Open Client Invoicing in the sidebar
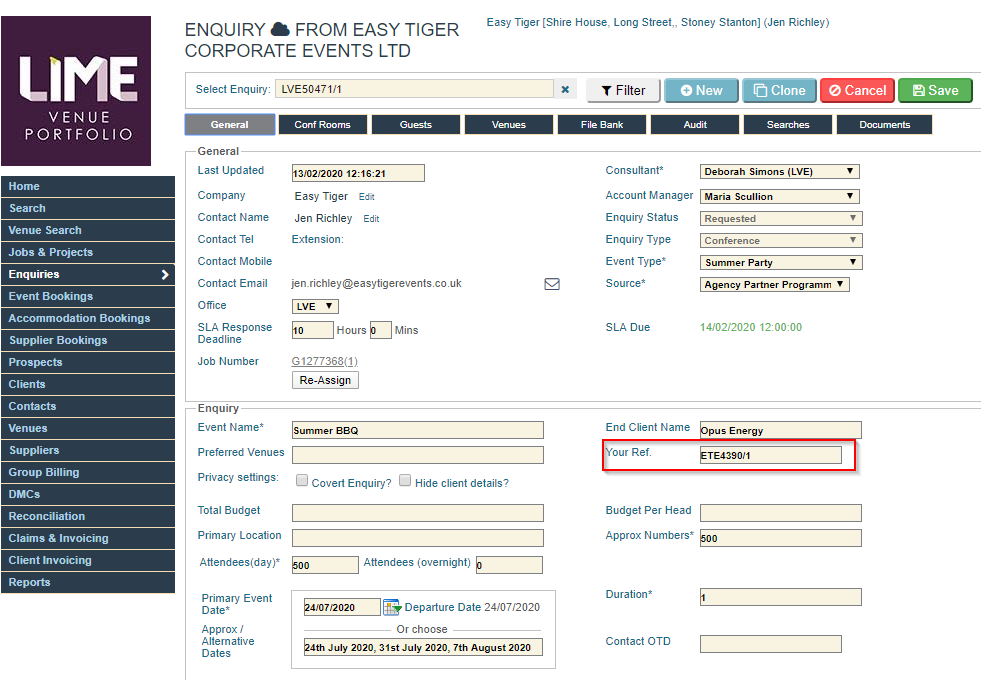 click(88, 561)
